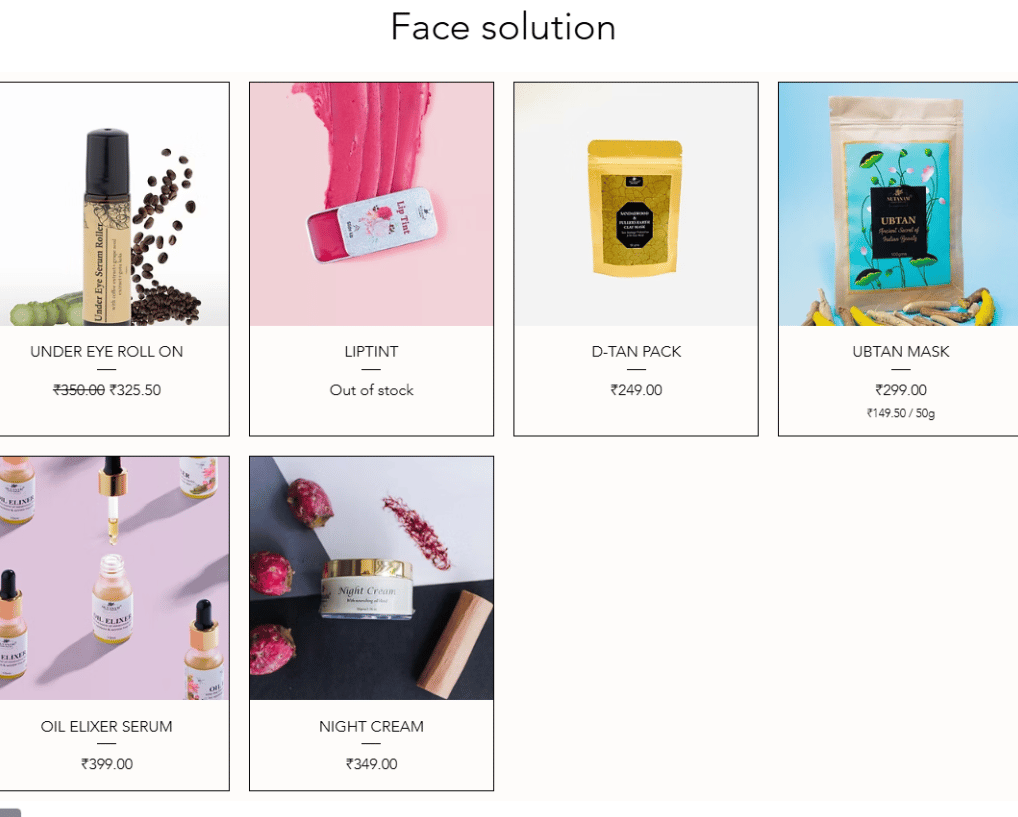Click the ₹299.00 Ubtan Mask price
The image size is (1018, 817).
900,390
